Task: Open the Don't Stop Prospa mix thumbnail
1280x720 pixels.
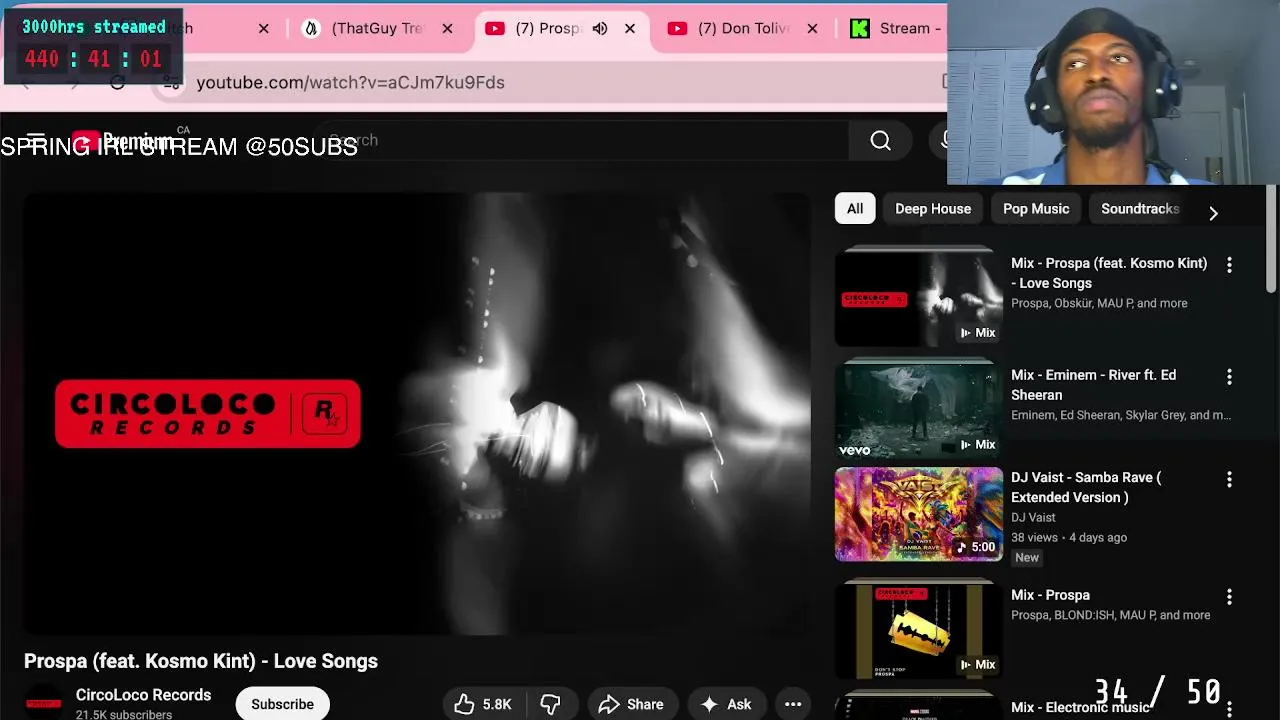Action: point(919,630)
